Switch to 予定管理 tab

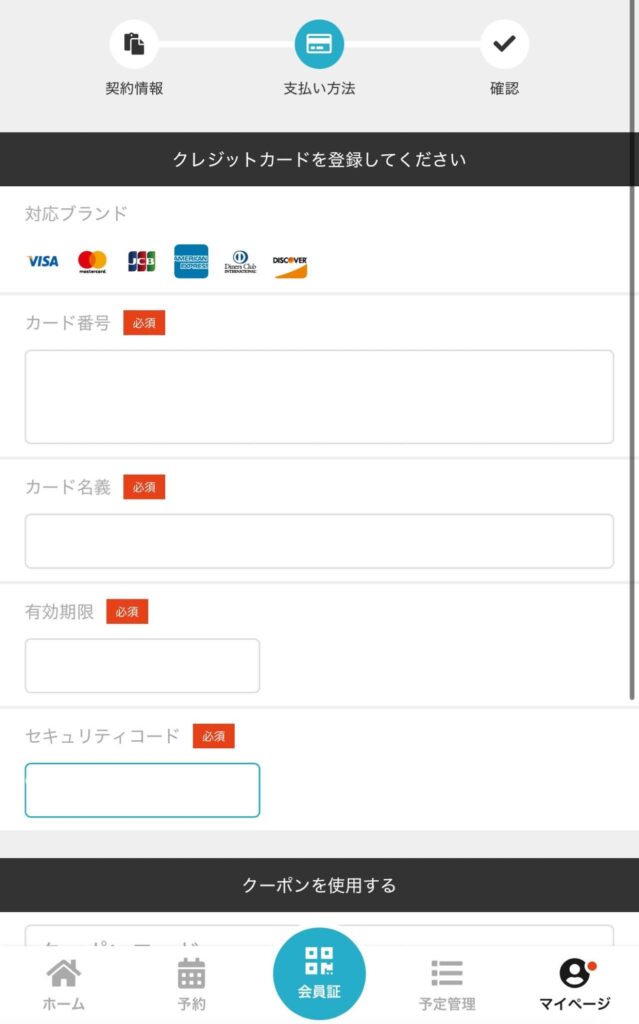point(447,984)
